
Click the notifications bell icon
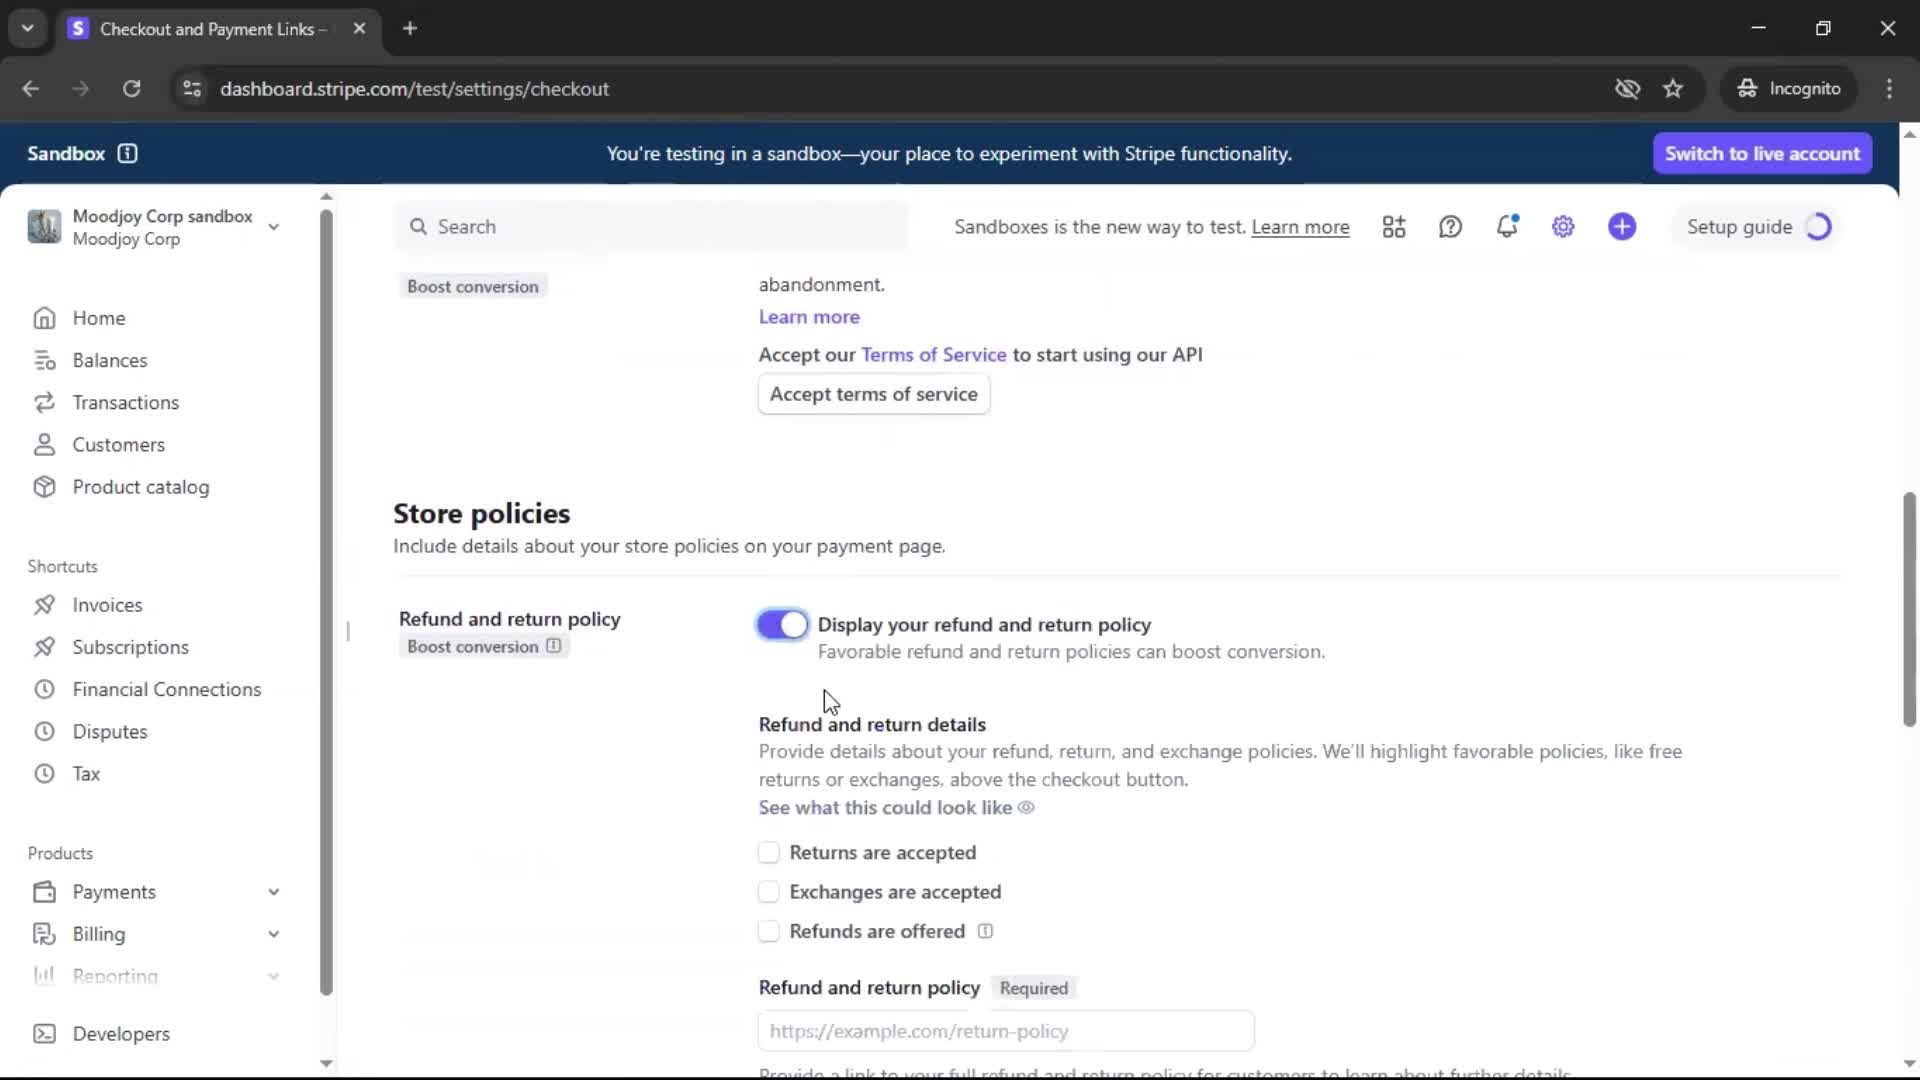click(1507, 227)
